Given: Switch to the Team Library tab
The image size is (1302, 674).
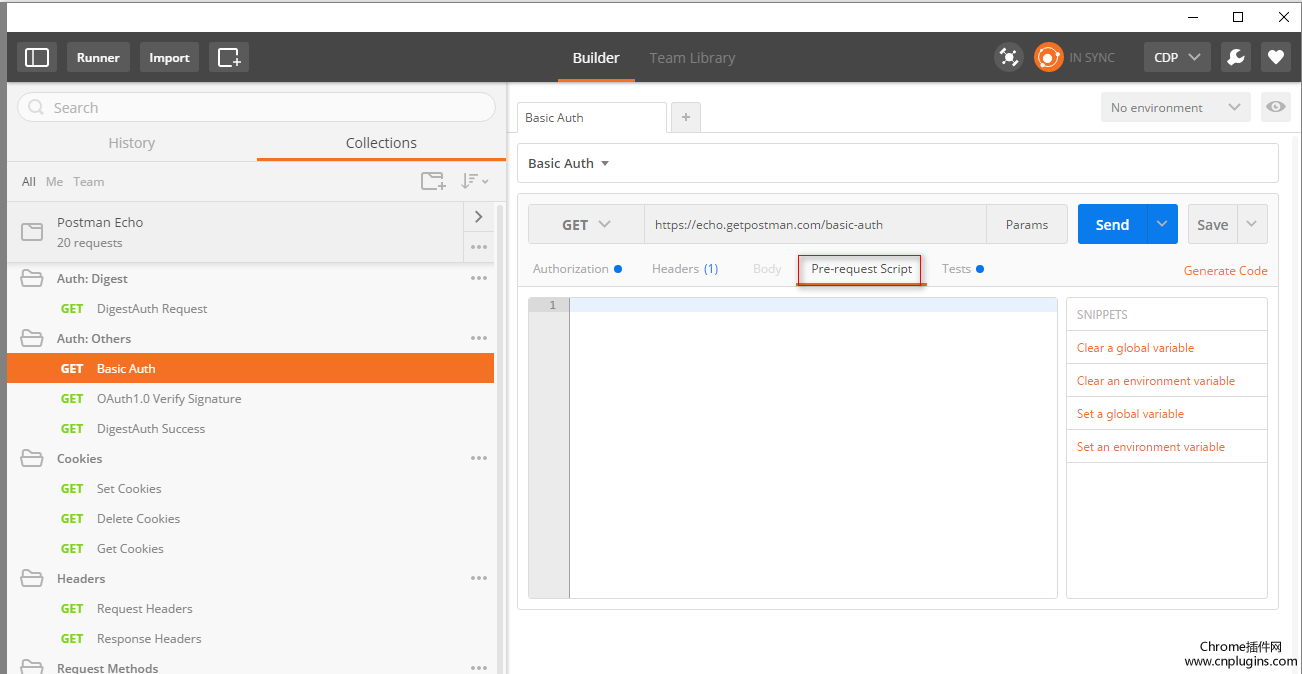Looking at the screenshot, I should 692,58.
